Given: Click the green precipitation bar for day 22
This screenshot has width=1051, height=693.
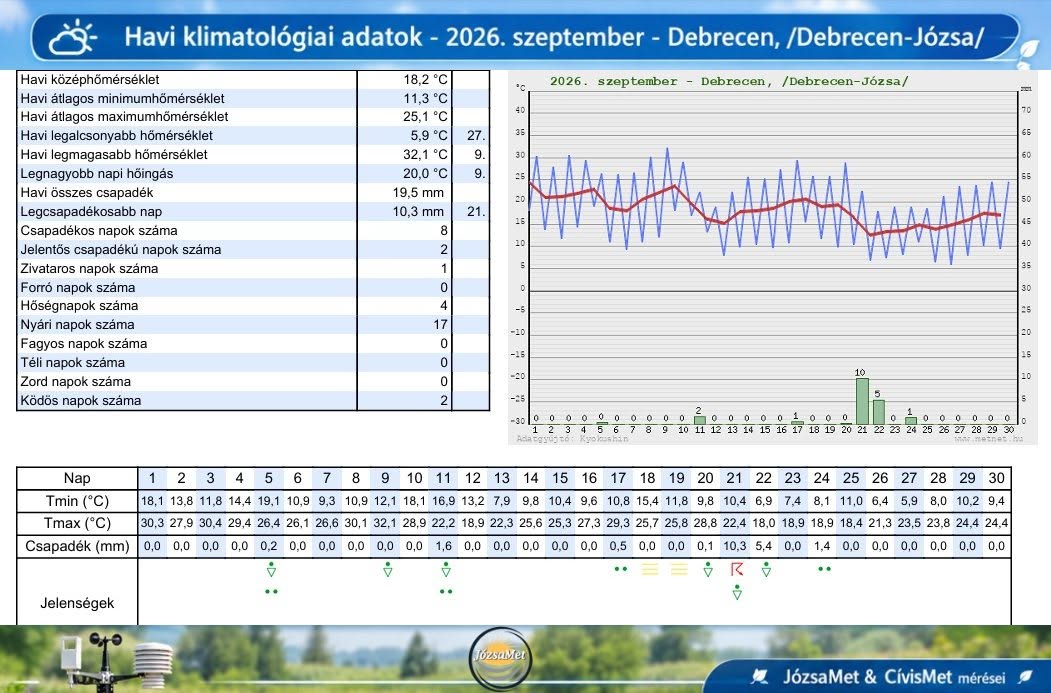Looking at the screenshot, I should [x=879, y=412].
